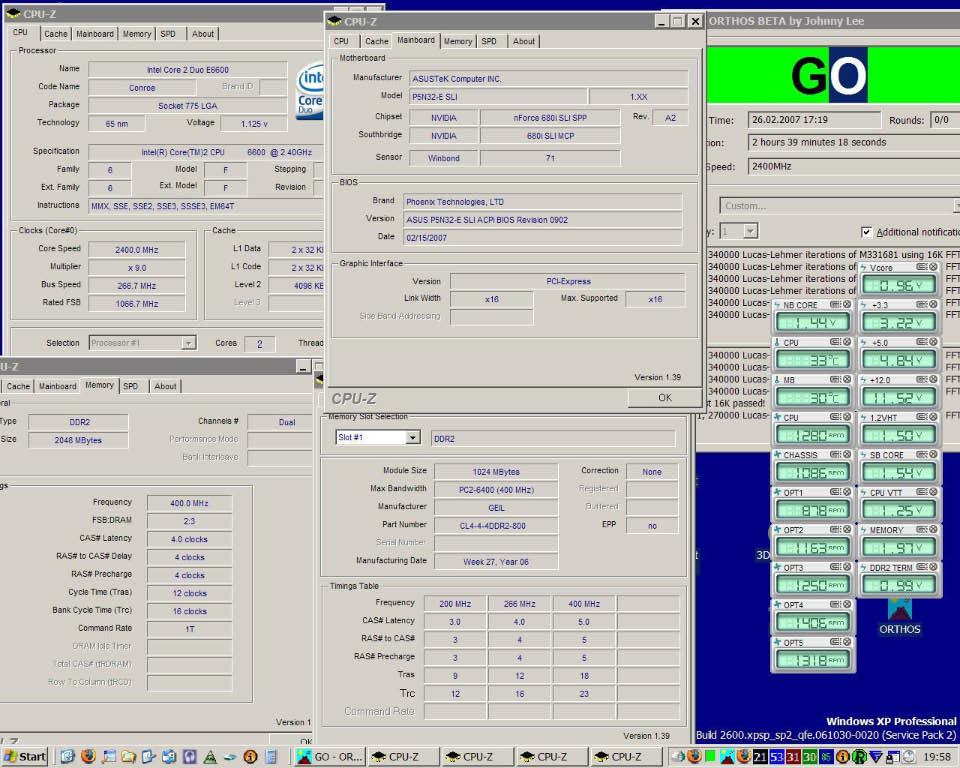This screenshot has width=960, height=768.
Task: Click the orange info icon in quick launch
Action: pyautogui.click(x=250, y=757)
